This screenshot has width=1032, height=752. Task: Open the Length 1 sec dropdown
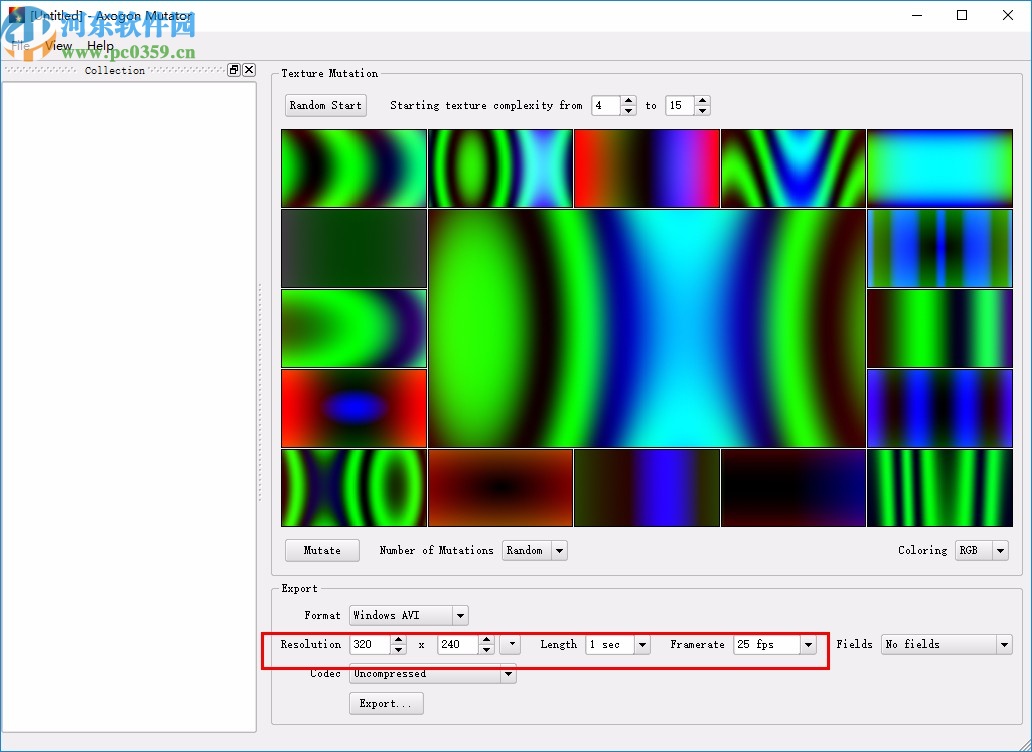point(642,645)
